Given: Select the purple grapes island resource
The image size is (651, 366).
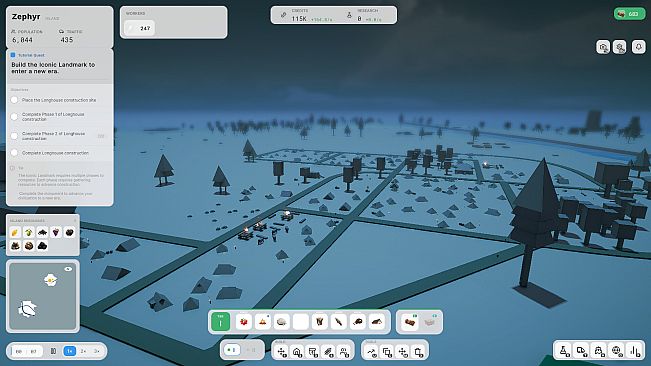Looking at the screenshot, I should [56, 232].
